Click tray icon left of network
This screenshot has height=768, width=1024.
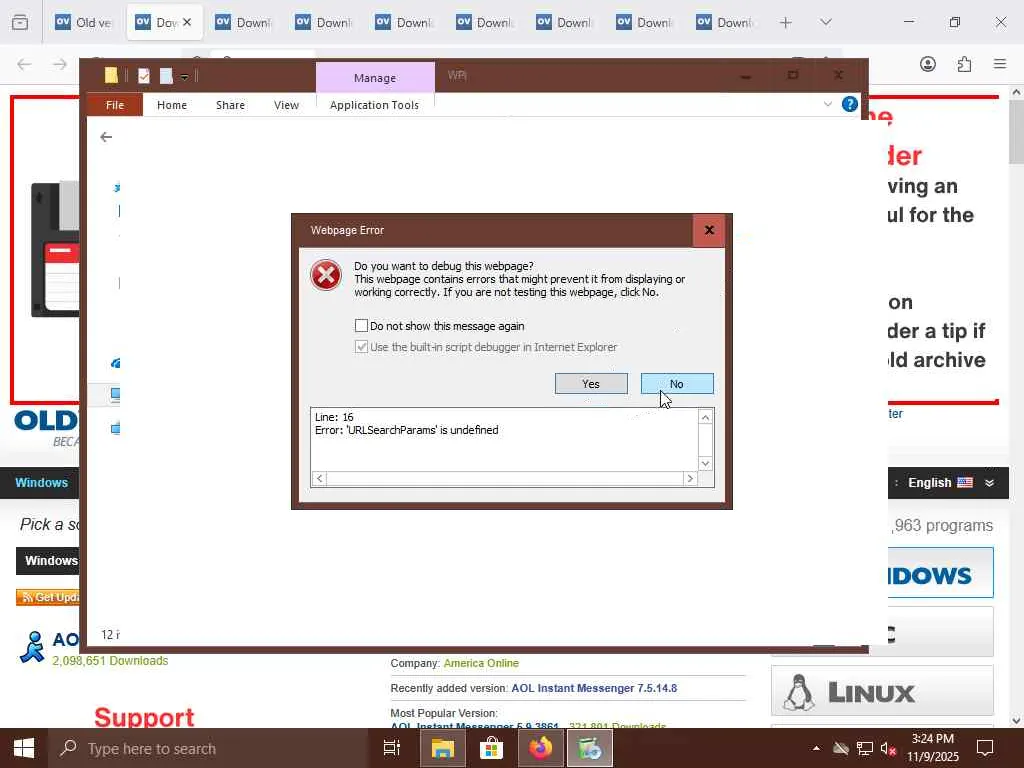tap(841, 748)
